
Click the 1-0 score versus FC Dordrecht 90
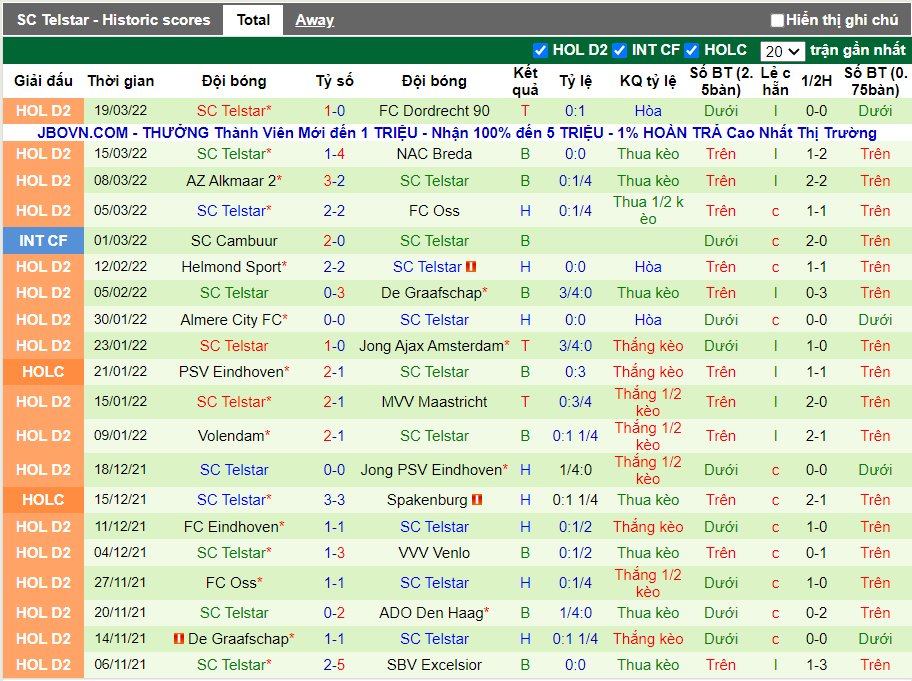click(334, 111)
